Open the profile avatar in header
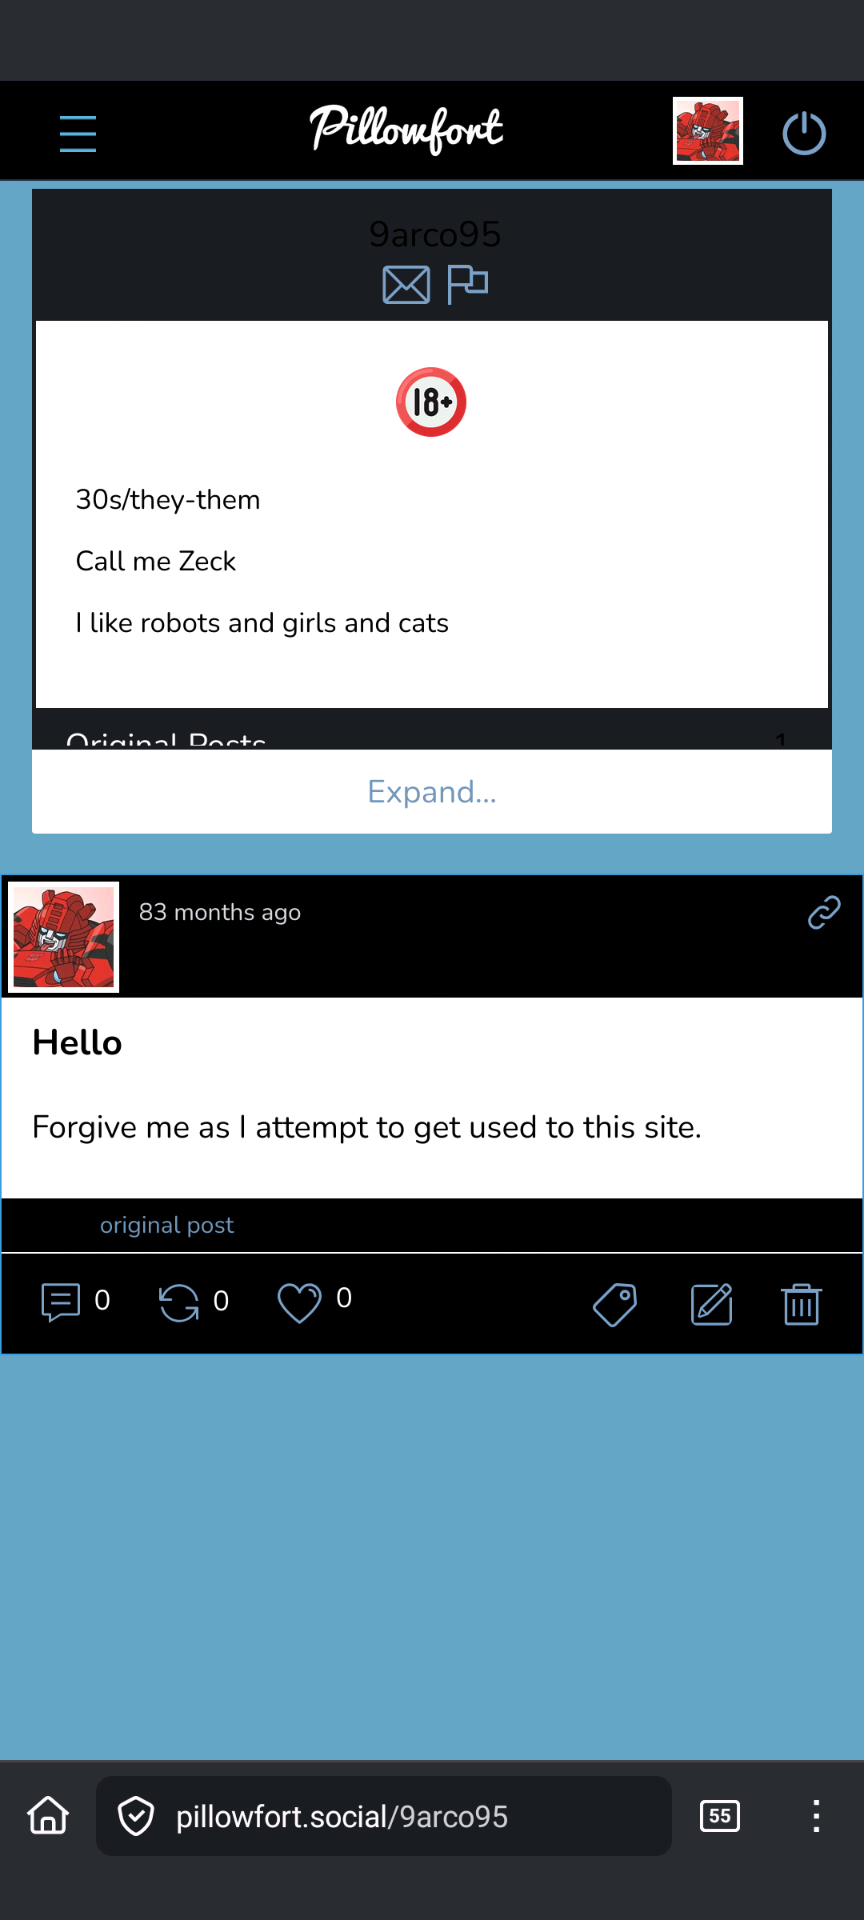864x1920 pixels. click(707, 131)
